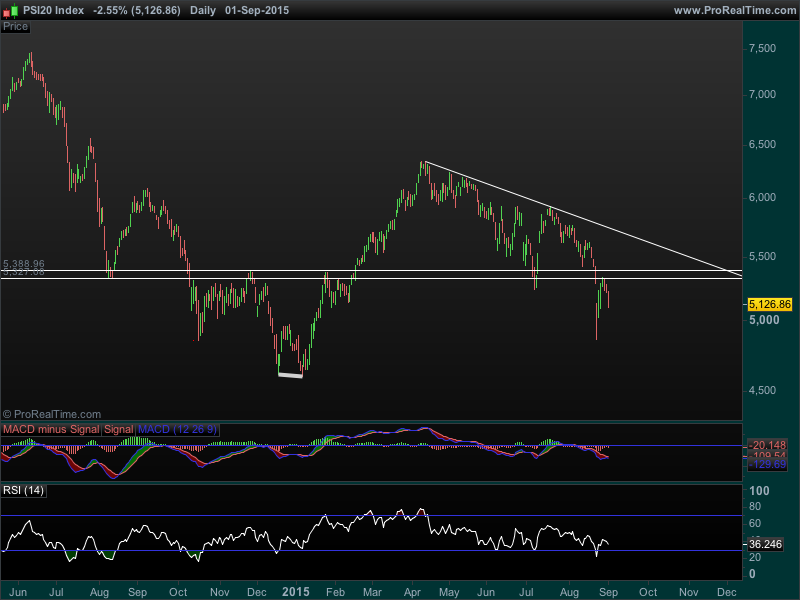Click the yellow 5,126.86 current price tag

pos(770,304)
